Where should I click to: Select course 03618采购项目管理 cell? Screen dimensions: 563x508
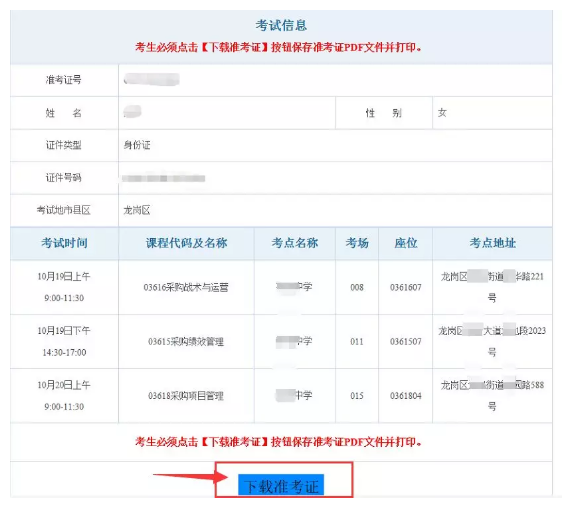point(186,396)
